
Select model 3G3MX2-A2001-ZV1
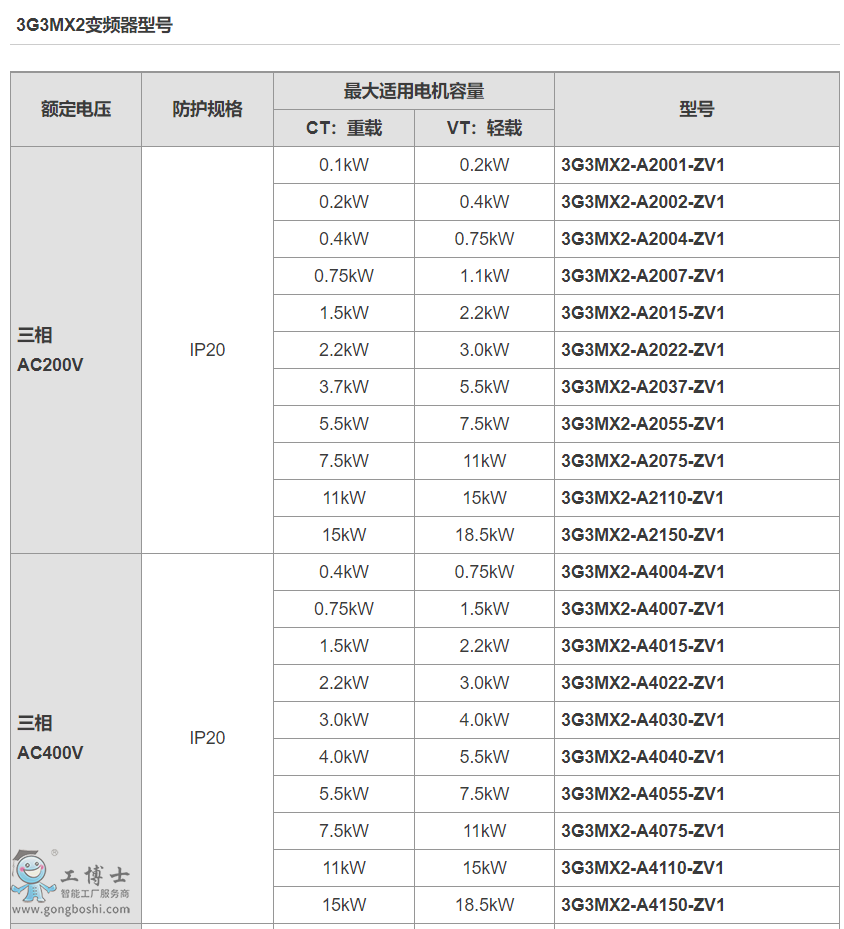click(643, 165)
